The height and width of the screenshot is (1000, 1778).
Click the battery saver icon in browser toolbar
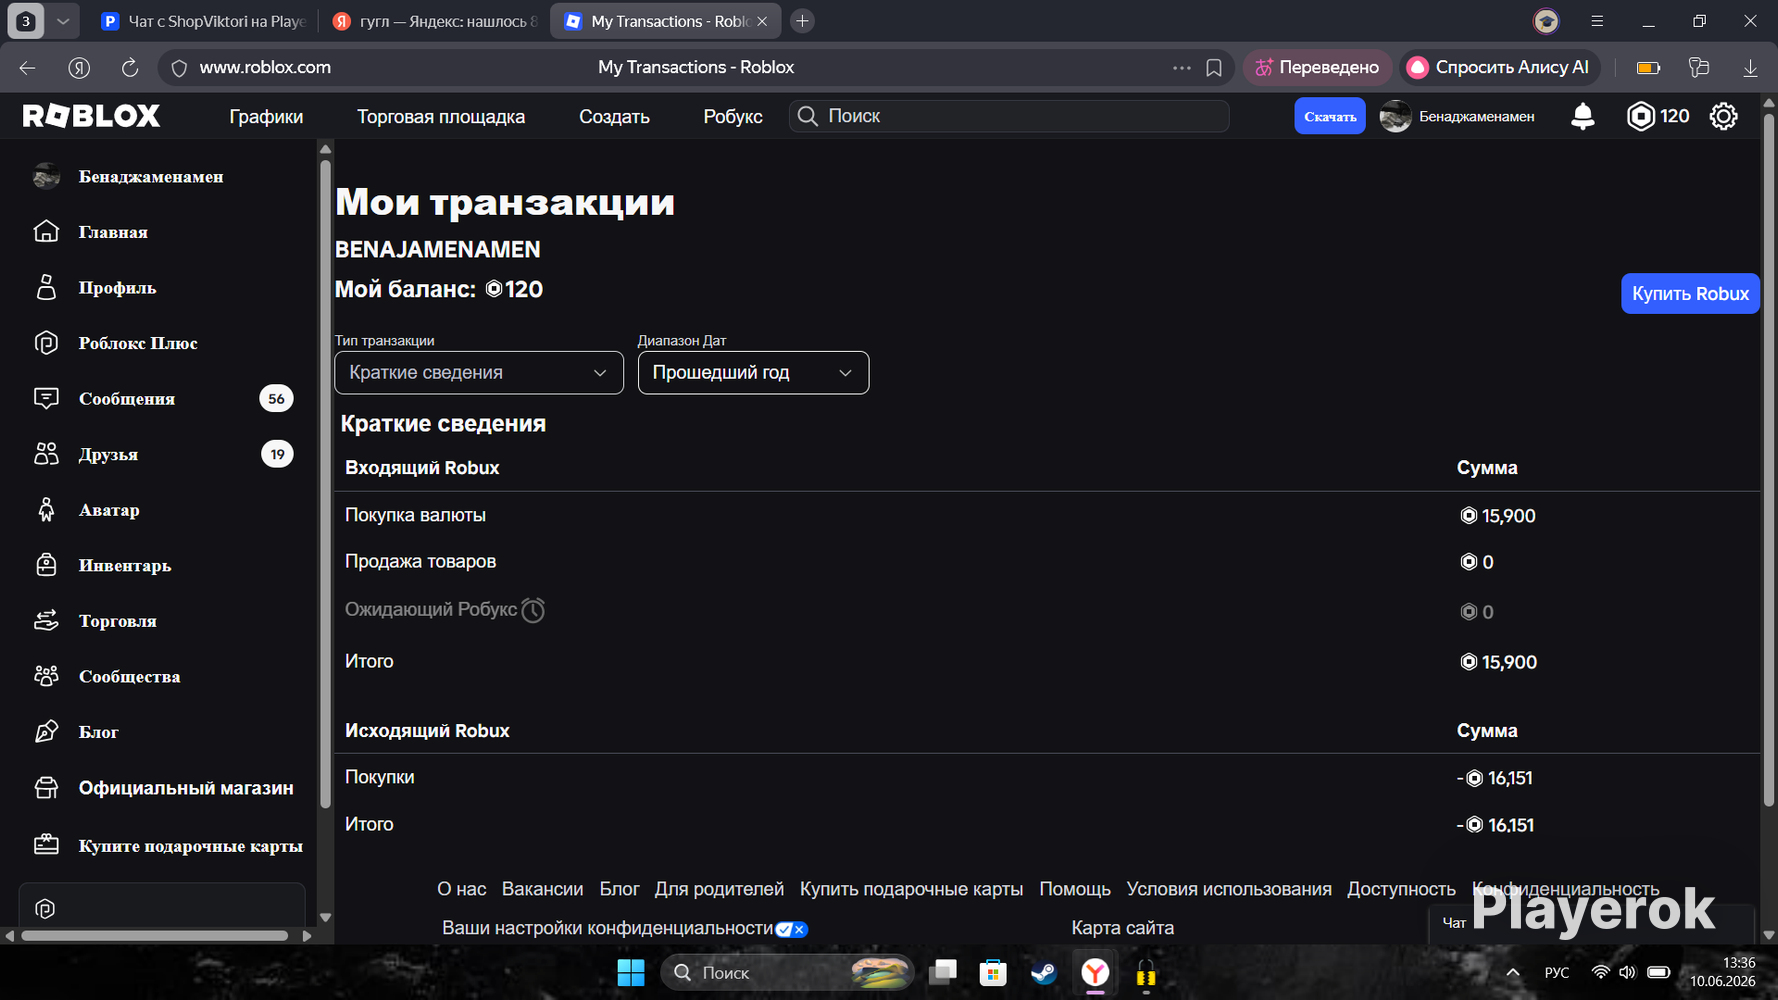pos(1648,67)
